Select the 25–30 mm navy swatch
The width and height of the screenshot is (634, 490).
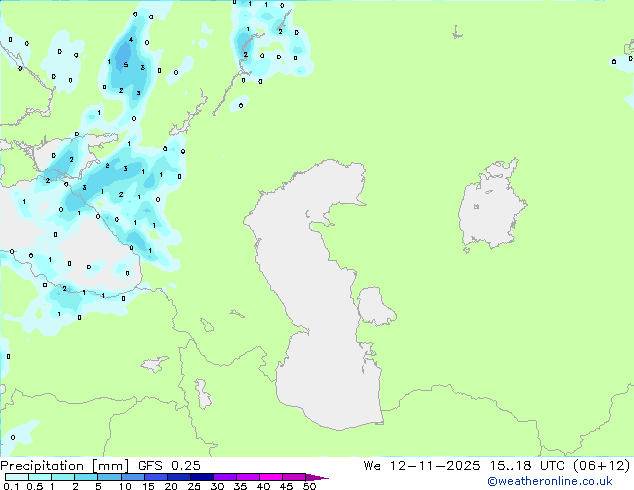pyautogui.click(x=201, y=477)
